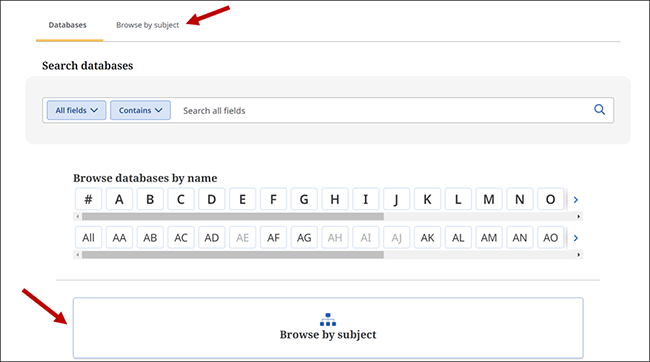Open the Browse by subject tab
This screenshot has height=362, width=650.
coord(148,25)
